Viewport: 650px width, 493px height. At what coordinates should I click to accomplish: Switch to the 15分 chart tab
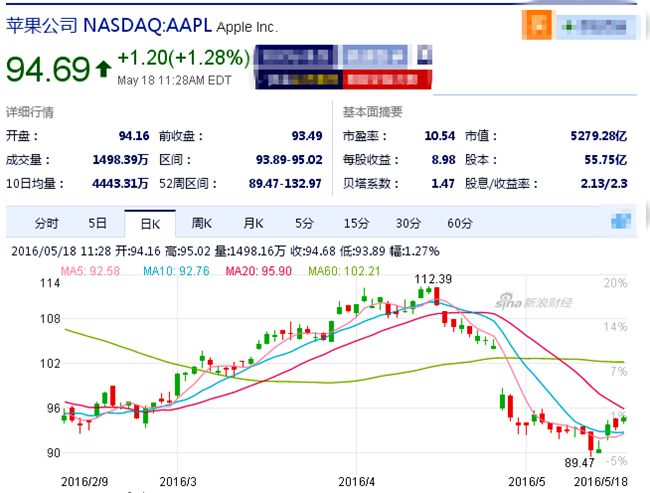(x=356, y=222)
